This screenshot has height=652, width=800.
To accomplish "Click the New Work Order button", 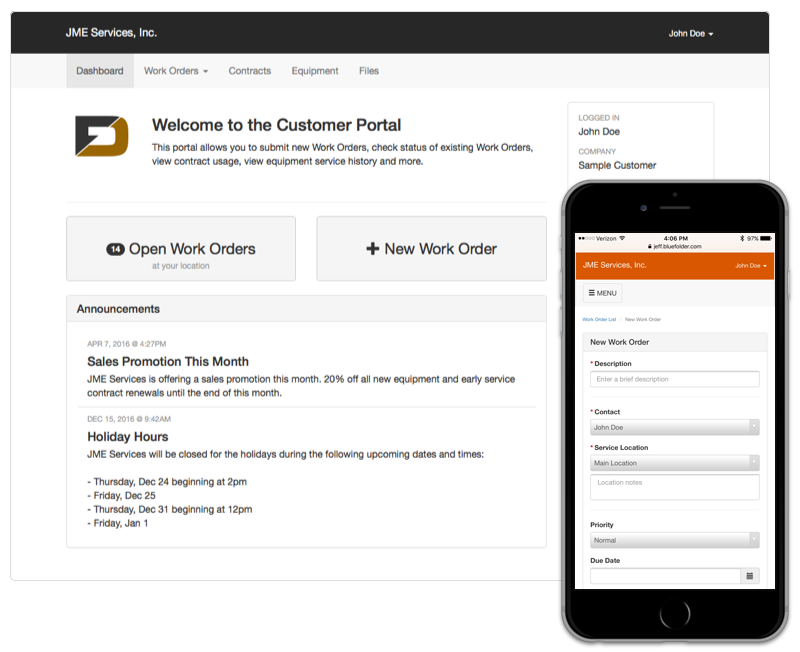I will (432, 248).
